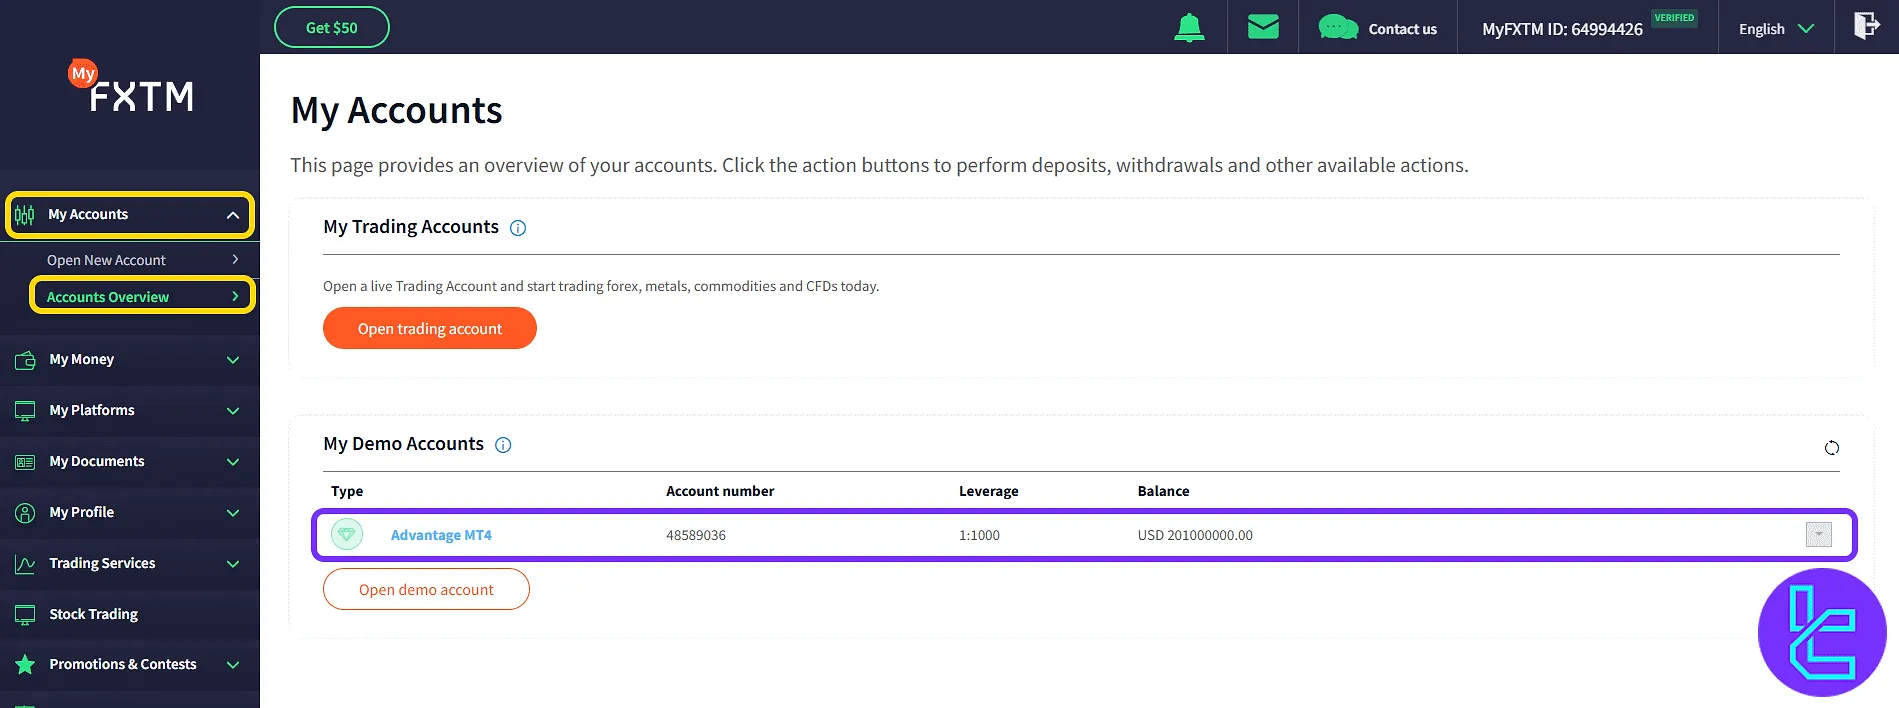Click the notification bell icon
Screen dimensions: 1899x708
tap(1189, 28)
